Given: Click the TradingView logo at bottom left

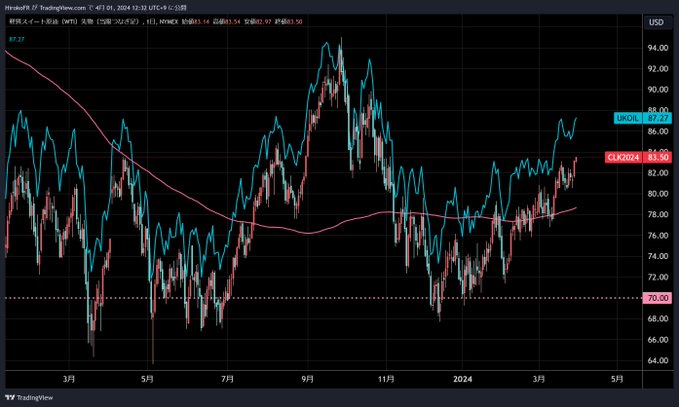Looking at the screenshot, I should pyautogui.click(x=29, y=397).
